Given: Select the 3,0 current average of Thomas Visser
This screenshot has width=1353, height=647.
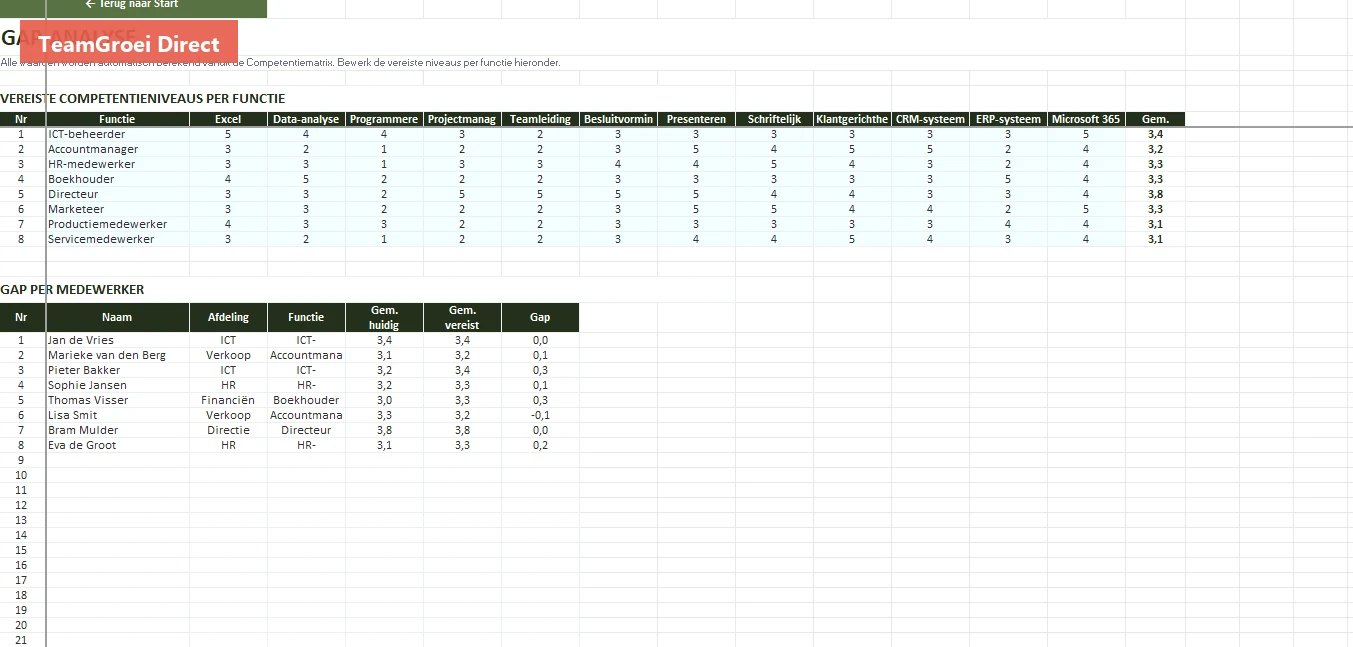Looking at the screenshot, I should pyautogui.click(x=384, y=400).
